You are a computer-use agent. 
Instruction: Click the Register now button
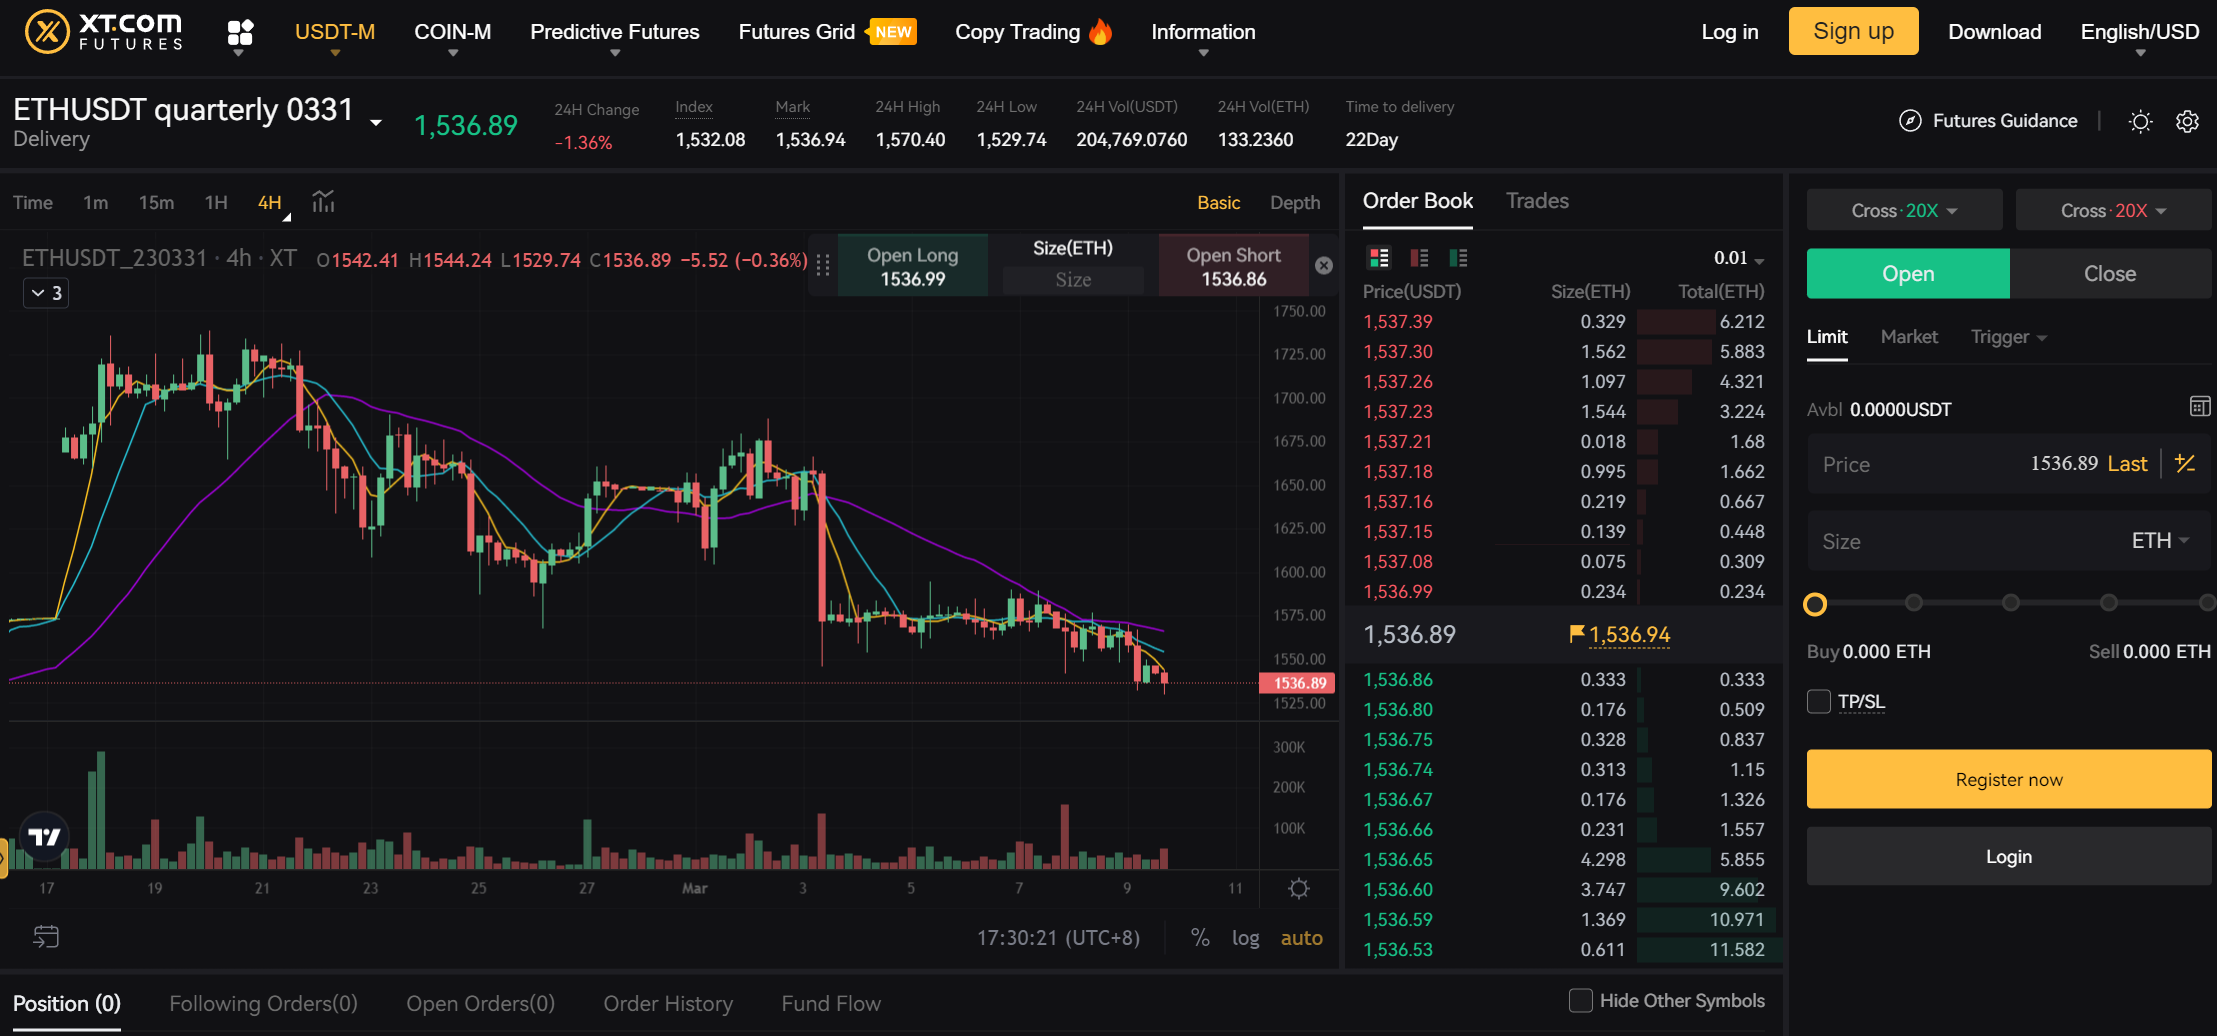click(2008, 779)
